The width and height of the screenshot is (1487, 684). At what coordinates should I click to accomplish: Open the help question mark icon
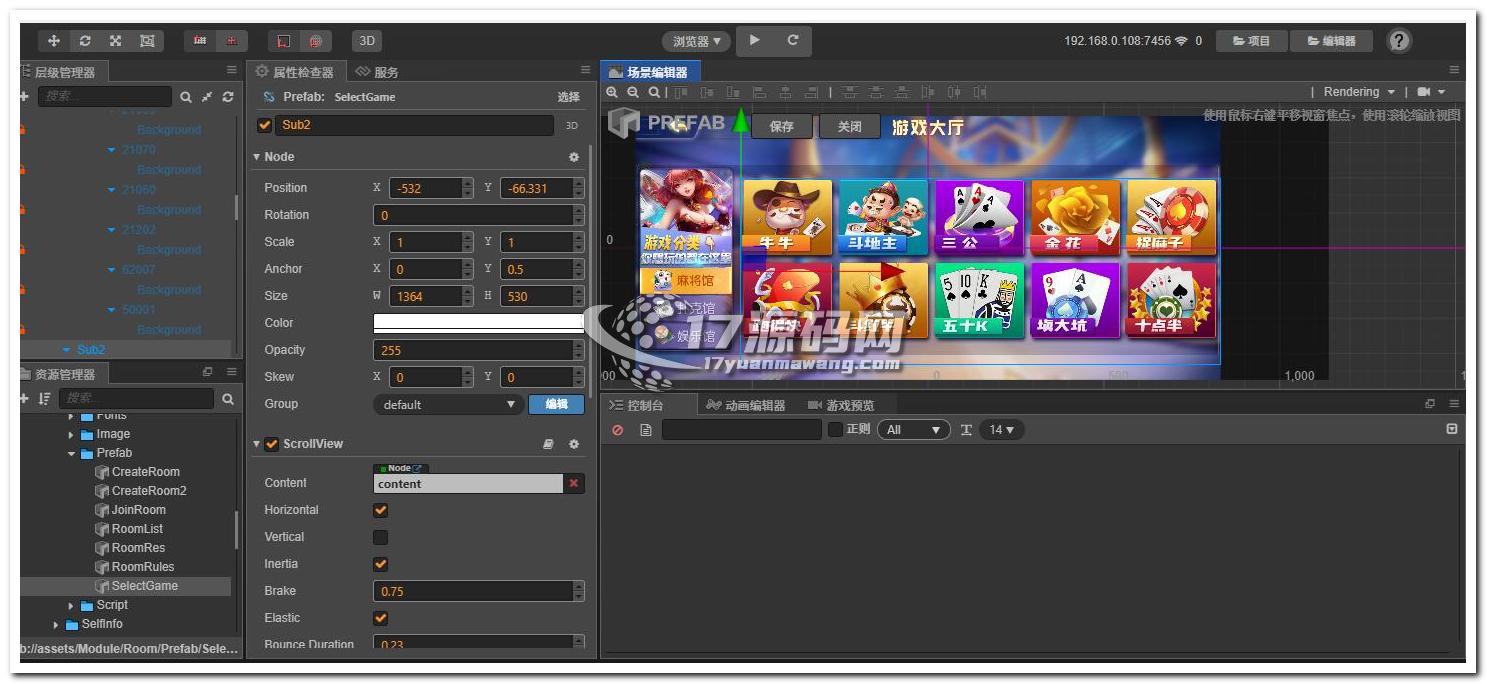1400,41
